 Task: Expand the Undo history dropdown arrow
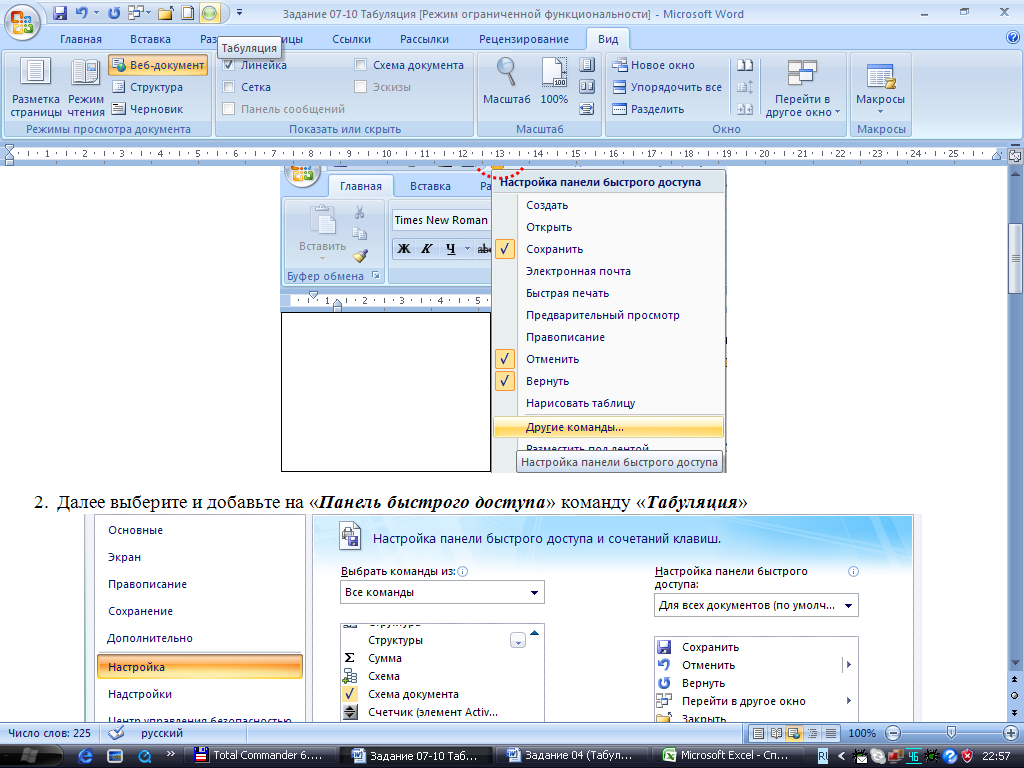[x=97, y=12]
